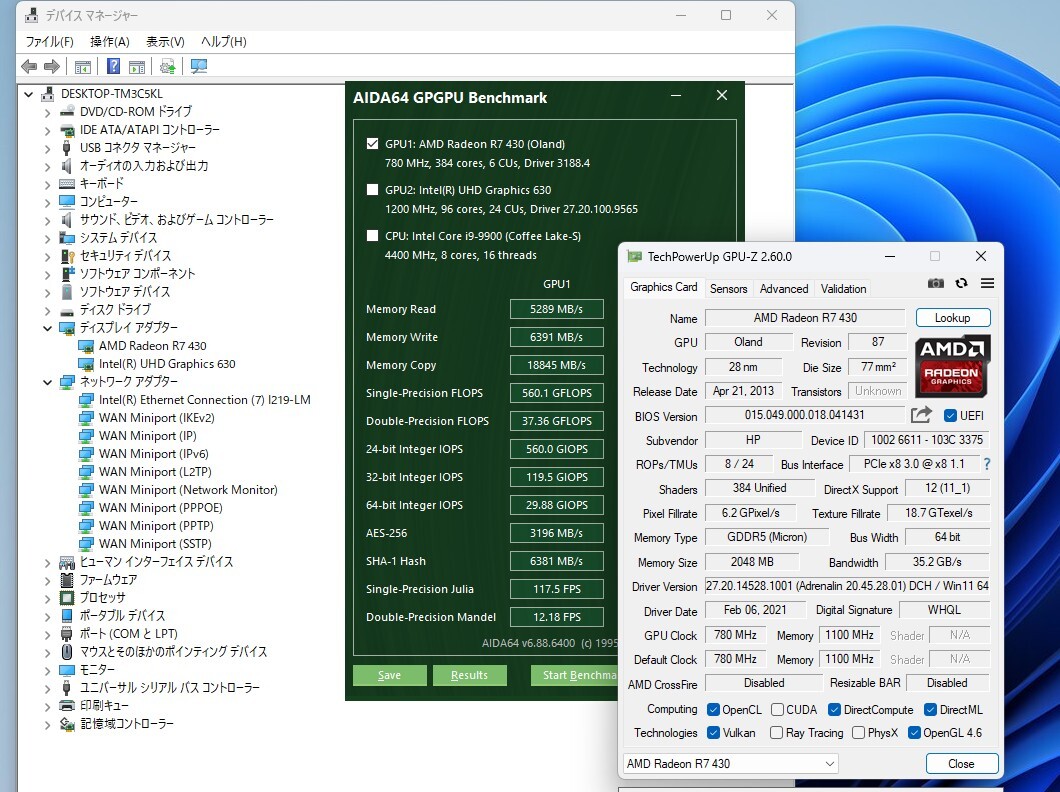Click the Memory Read 5289 MB/s result

[x=556, y=310]
